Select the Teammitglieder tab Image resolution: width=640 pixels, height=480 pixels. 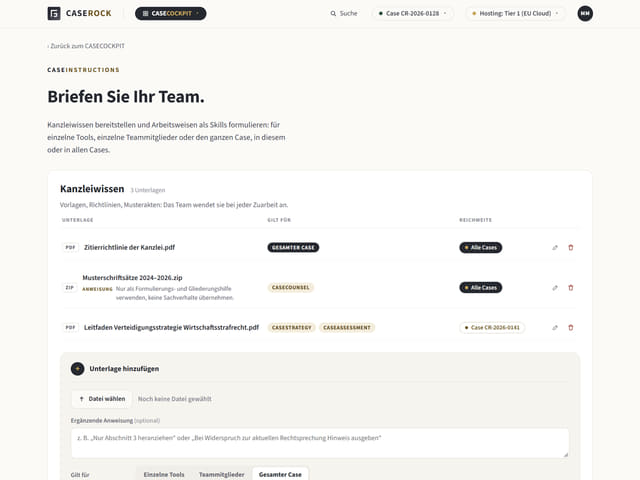pyautogui.click(x=222, y=475)
